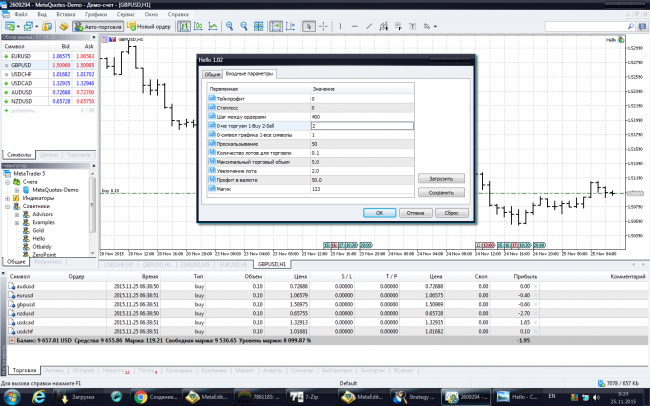This screenshot has height=406, width=650.
Task: Expand the Индикаторы tree node
Action: pos(7,198)
